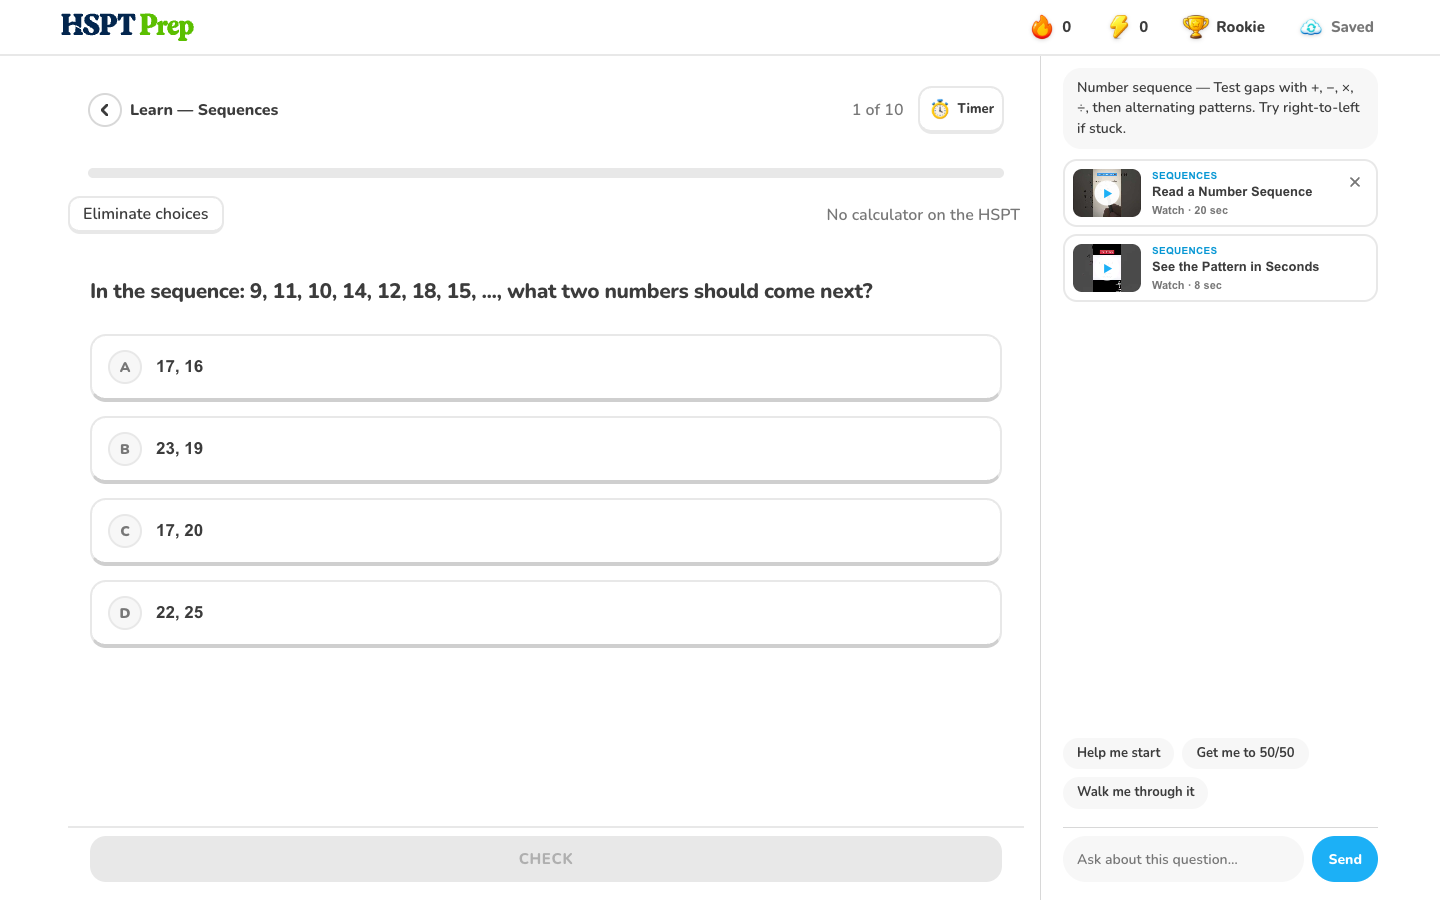Click the 1 of 10 question counter
Screen dimensions: 1440x900
coord(878,110)
